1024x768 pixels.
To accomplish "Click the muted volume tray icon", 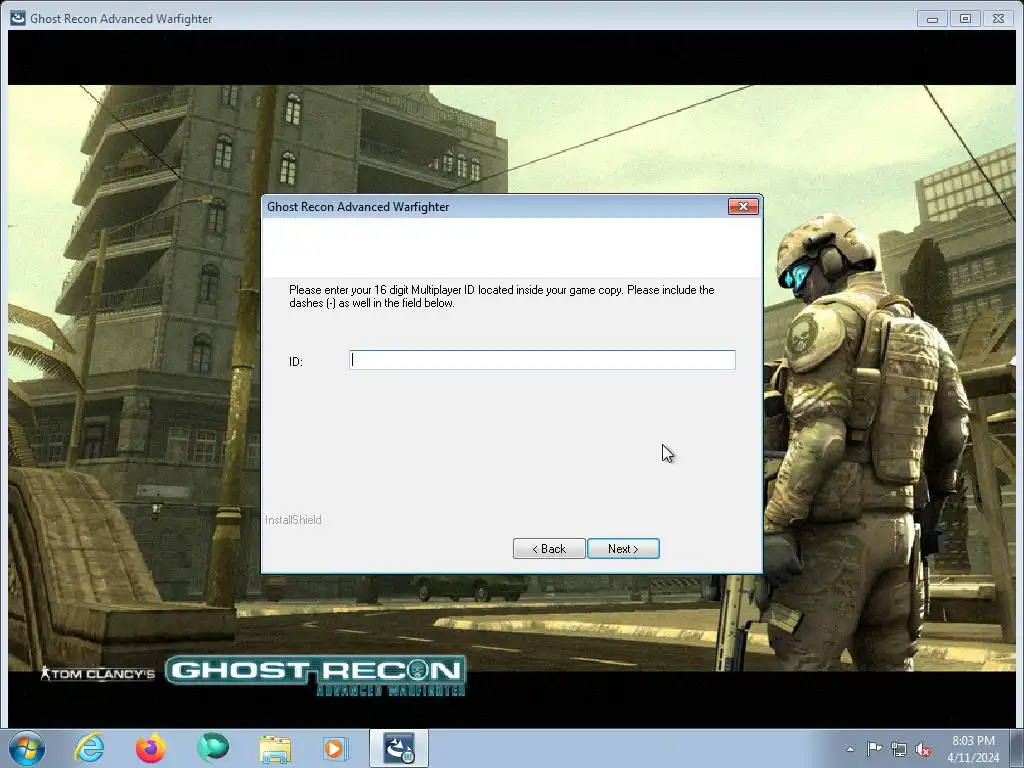I will point(923,749).
